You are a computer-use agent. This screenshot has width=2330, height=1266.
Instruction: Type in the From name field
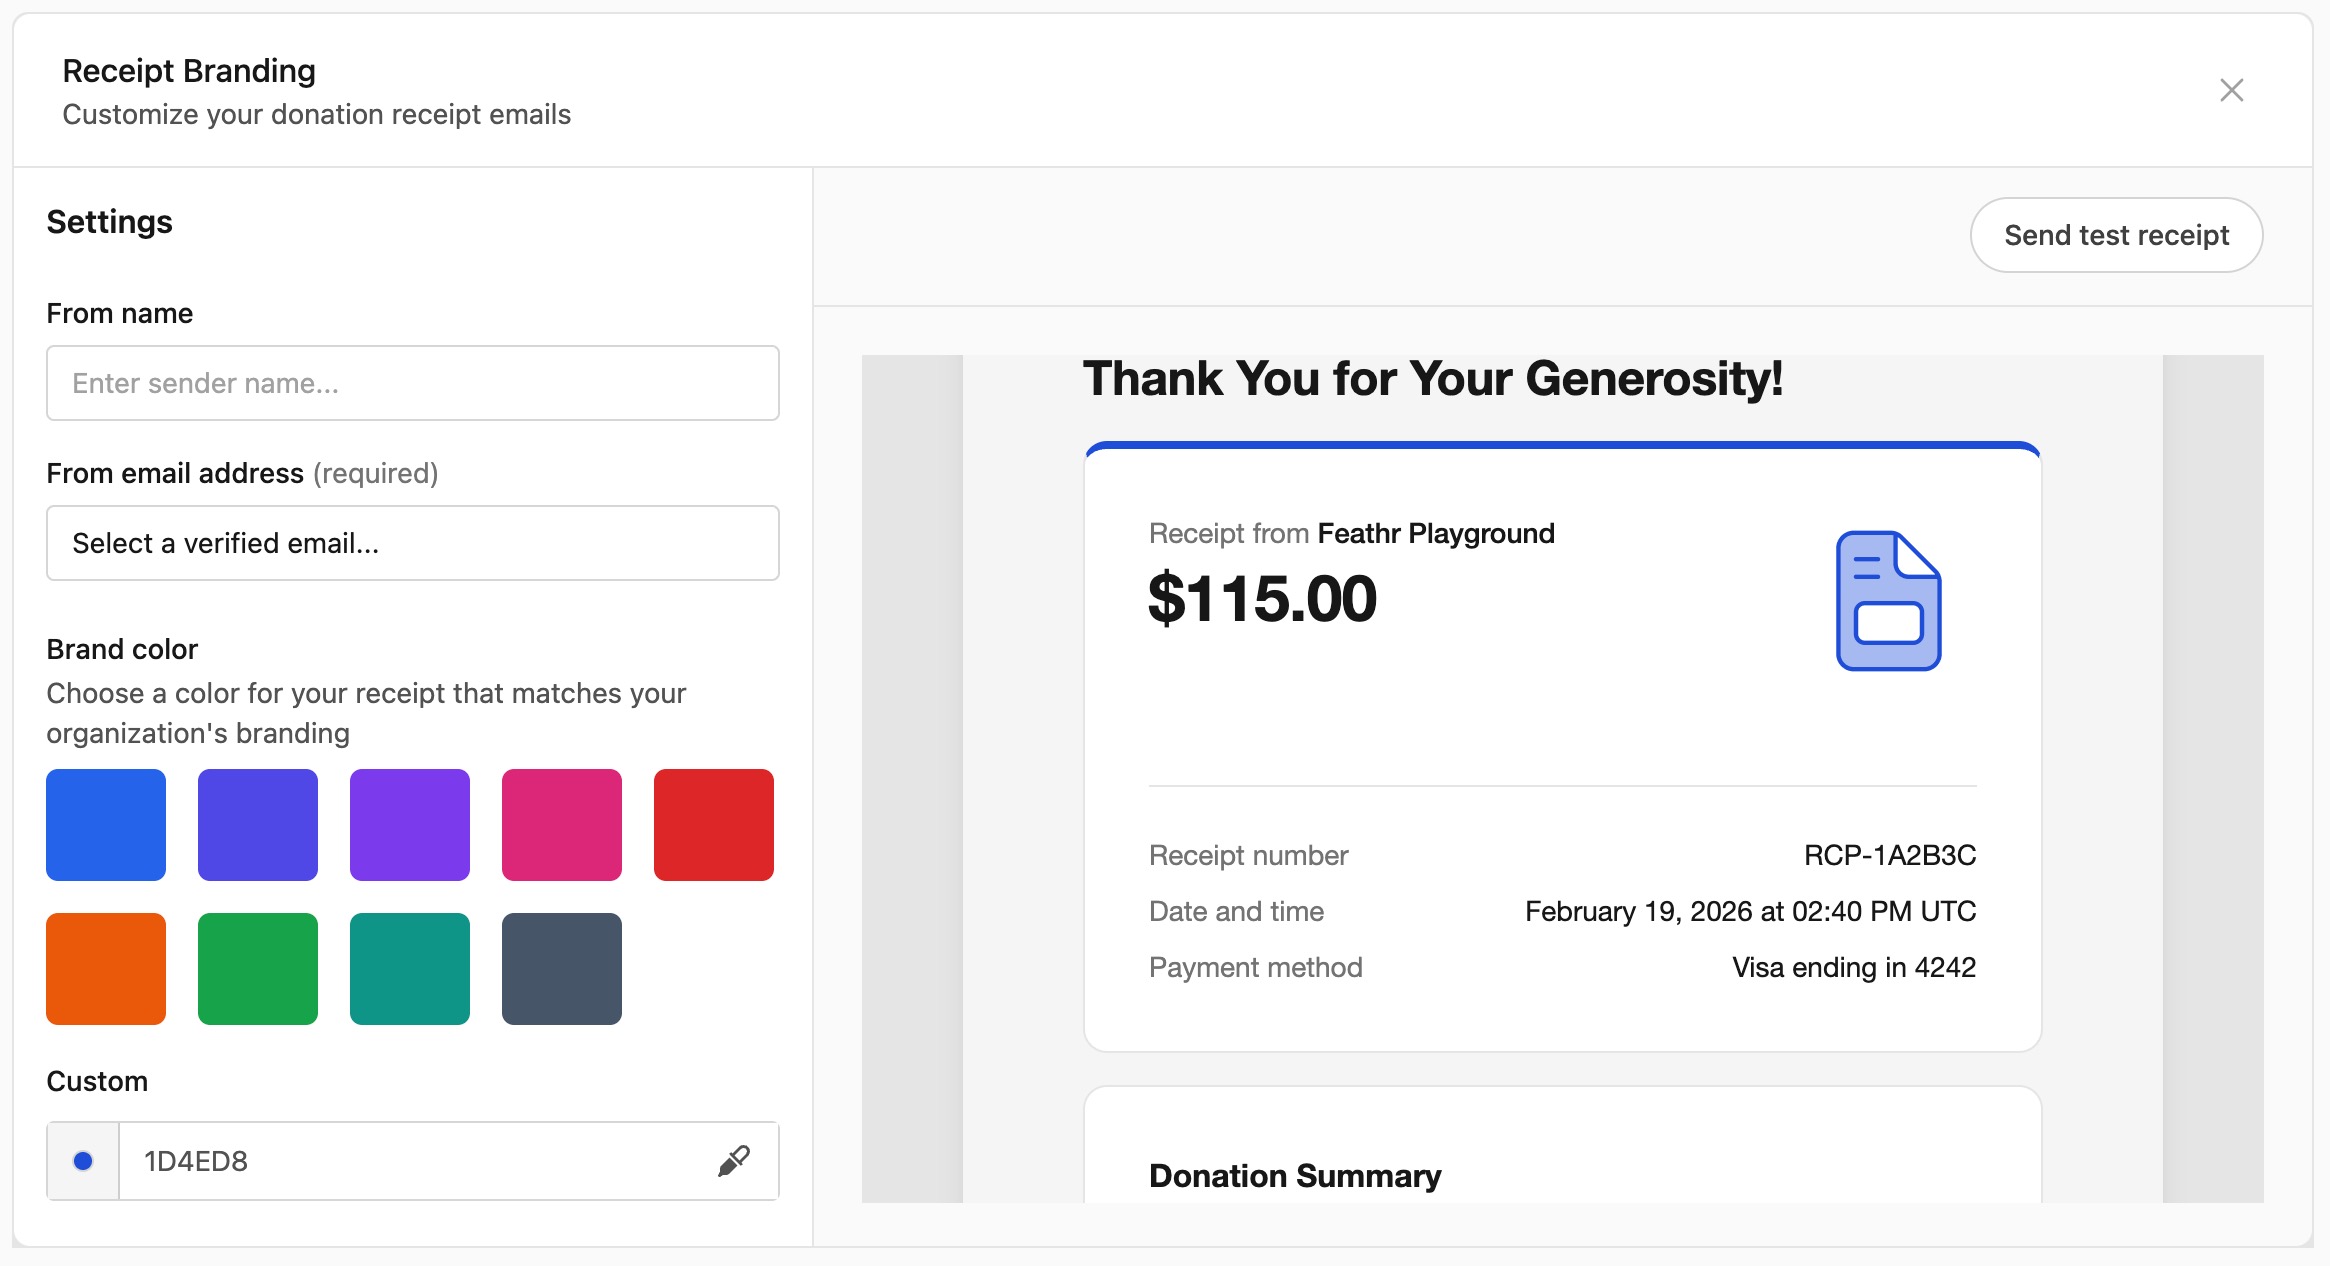tap(412, 383)
